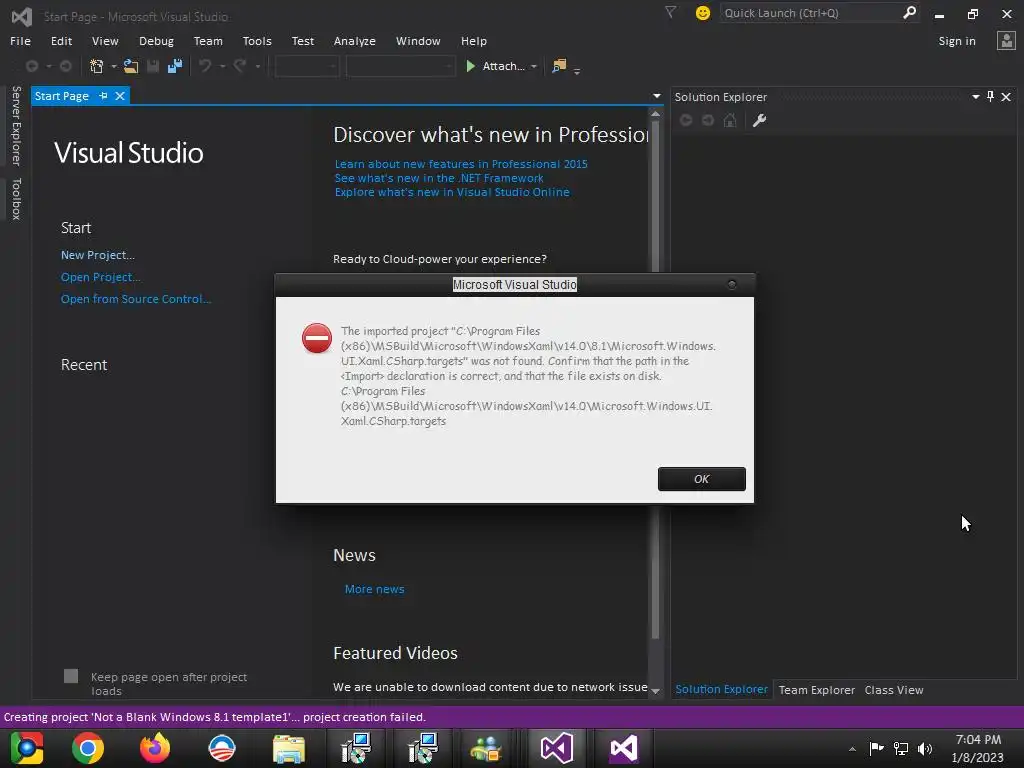Click Learn about new features in Professional 2015
1024x768 pixels.
(x=461, y=164)
